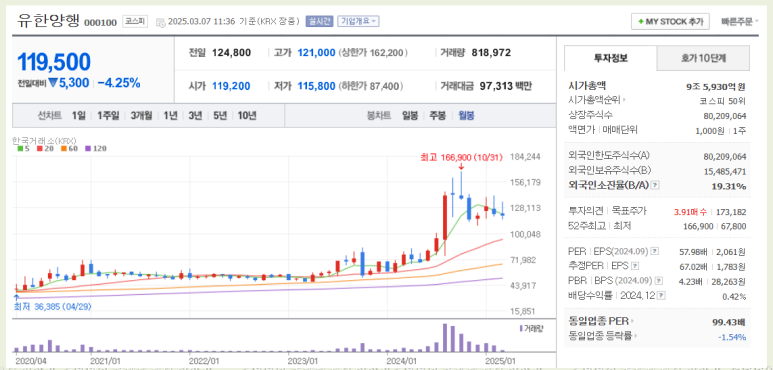The height and width of the screenshot is (370, 773).
Task: Click the 목표주가 label
Action: (629, 211)
